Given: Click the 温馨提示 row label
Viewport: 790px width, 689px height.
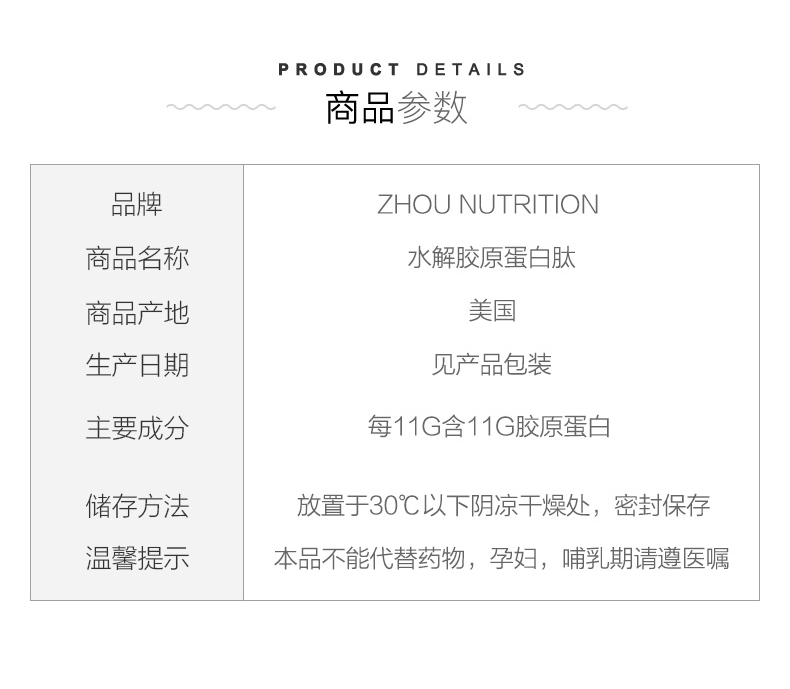Looking at the screenshot, I should (x=137, y=558).
